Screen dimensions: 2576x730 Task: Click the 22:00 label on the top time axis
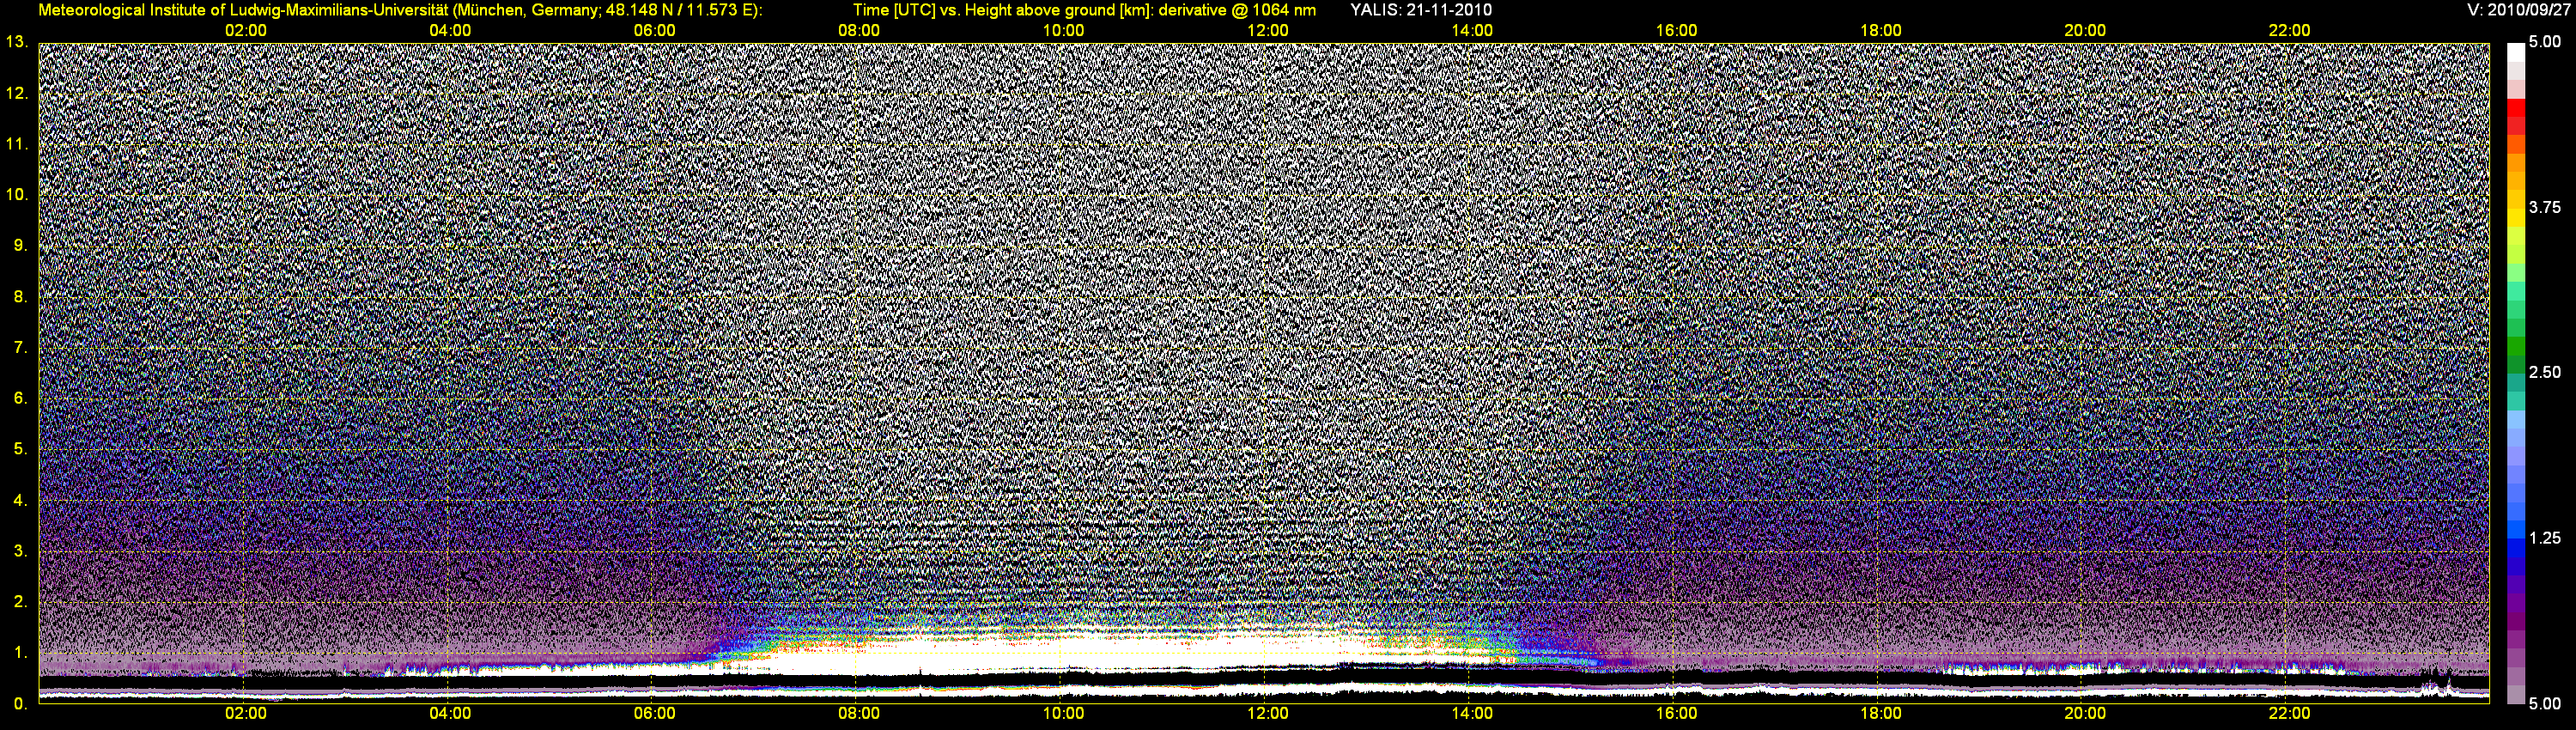coord(2290,30)
